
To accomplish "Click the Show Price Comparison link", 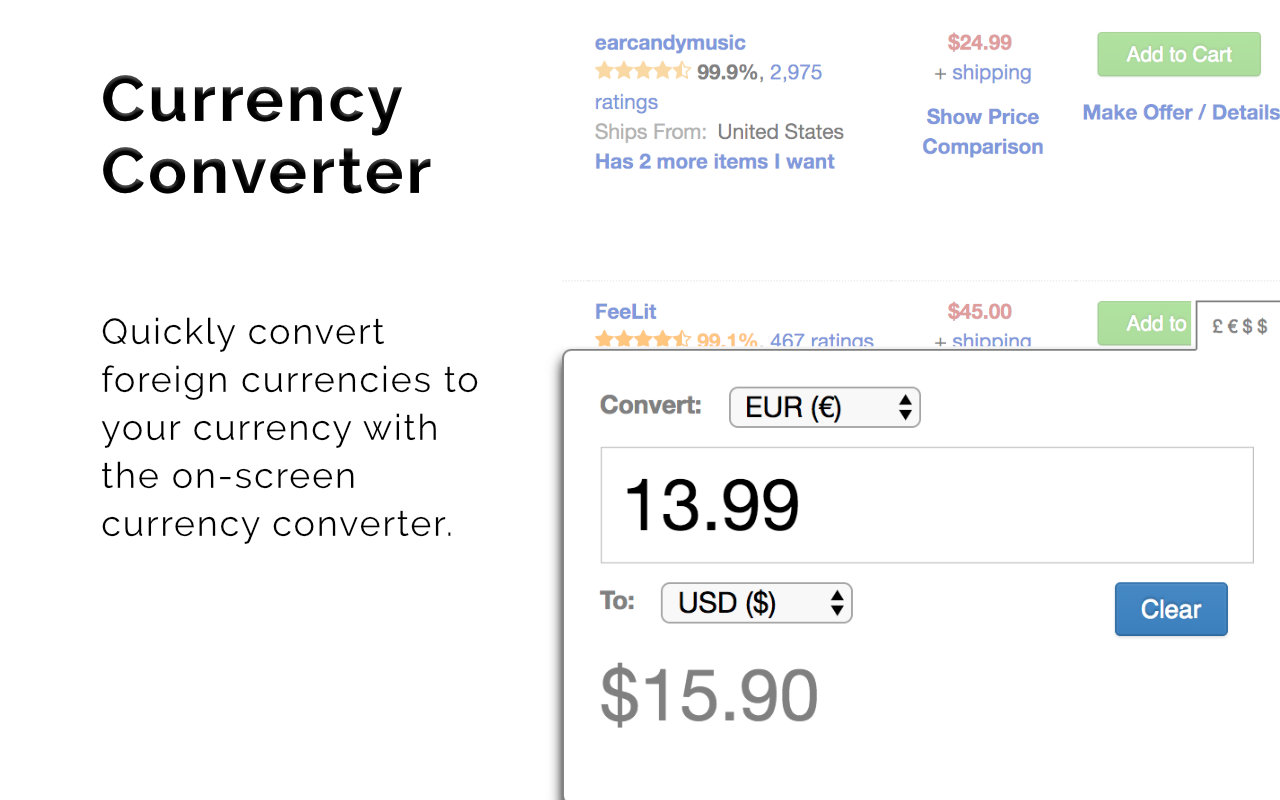I will click(x=982, y=131).
